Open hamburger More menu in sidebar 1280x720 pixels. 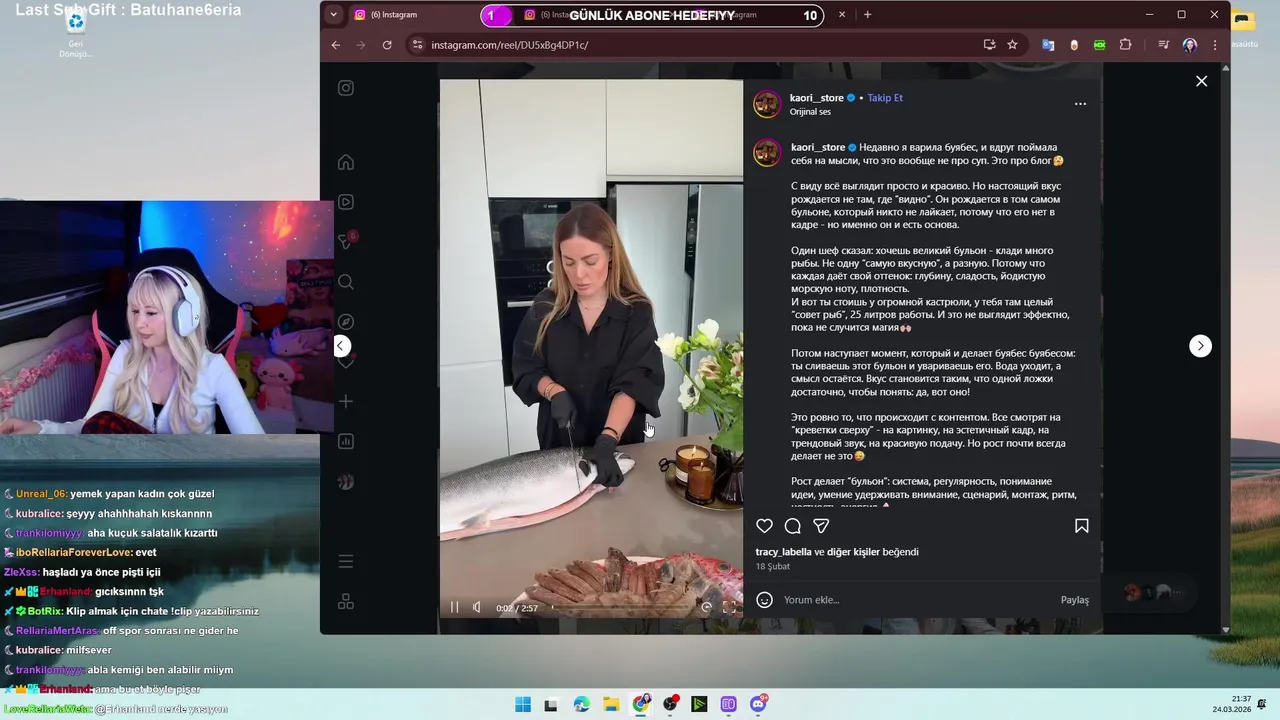click(x=346, y=561)
